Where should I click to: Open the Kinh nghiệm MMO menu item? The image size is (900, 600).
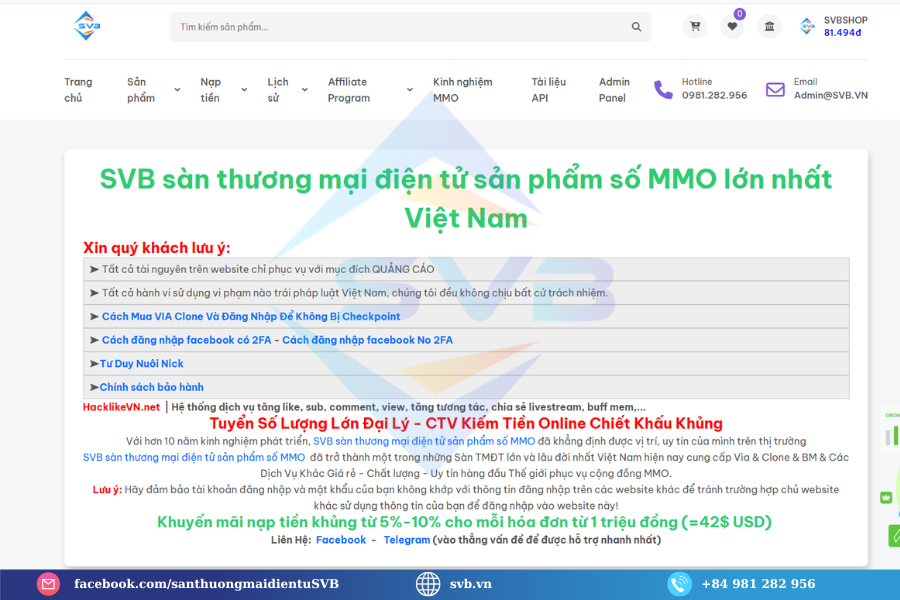[466, 89]
